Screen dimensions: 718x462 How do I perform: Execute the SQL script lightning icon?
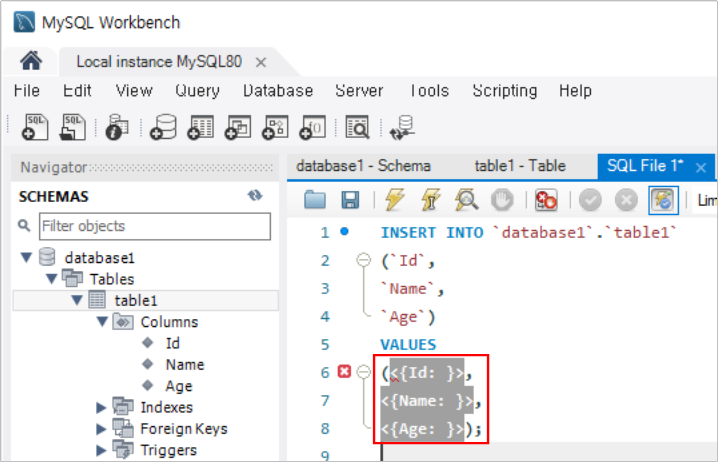coord(395,200)
